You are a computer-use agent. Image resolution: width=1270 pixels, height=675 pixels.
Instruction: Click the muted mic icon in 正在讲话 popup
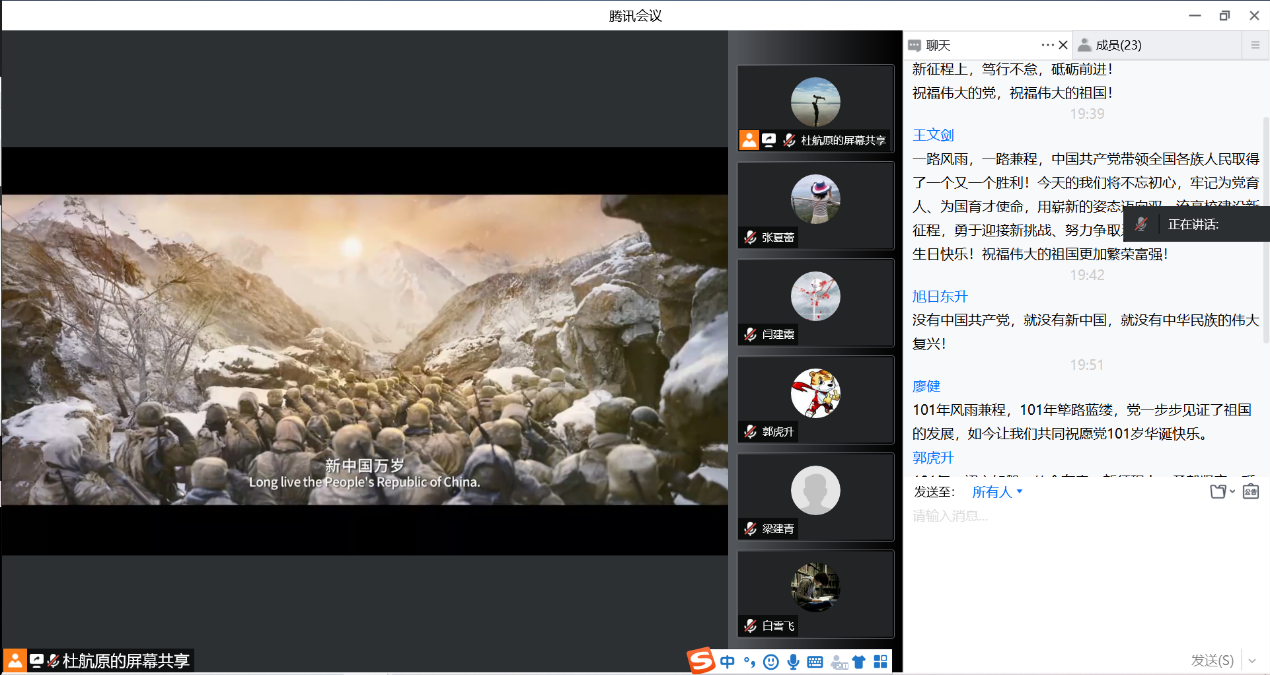[x=1141, y=224]
